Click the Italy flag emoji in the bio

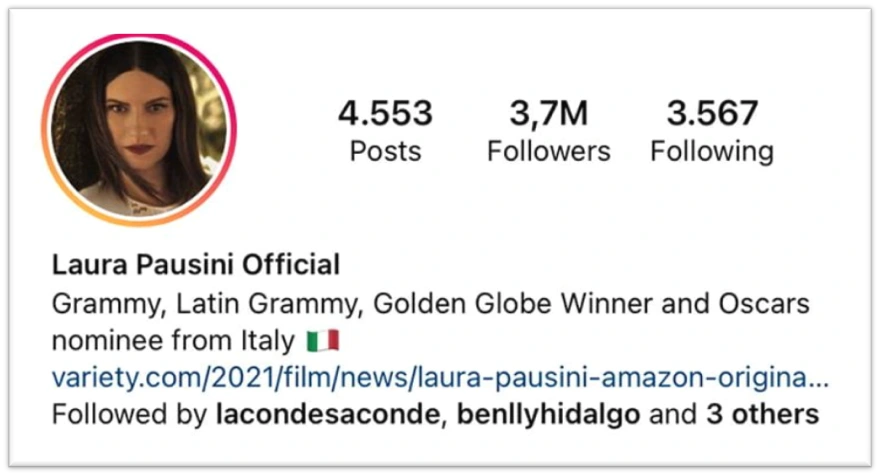(323, 341)
